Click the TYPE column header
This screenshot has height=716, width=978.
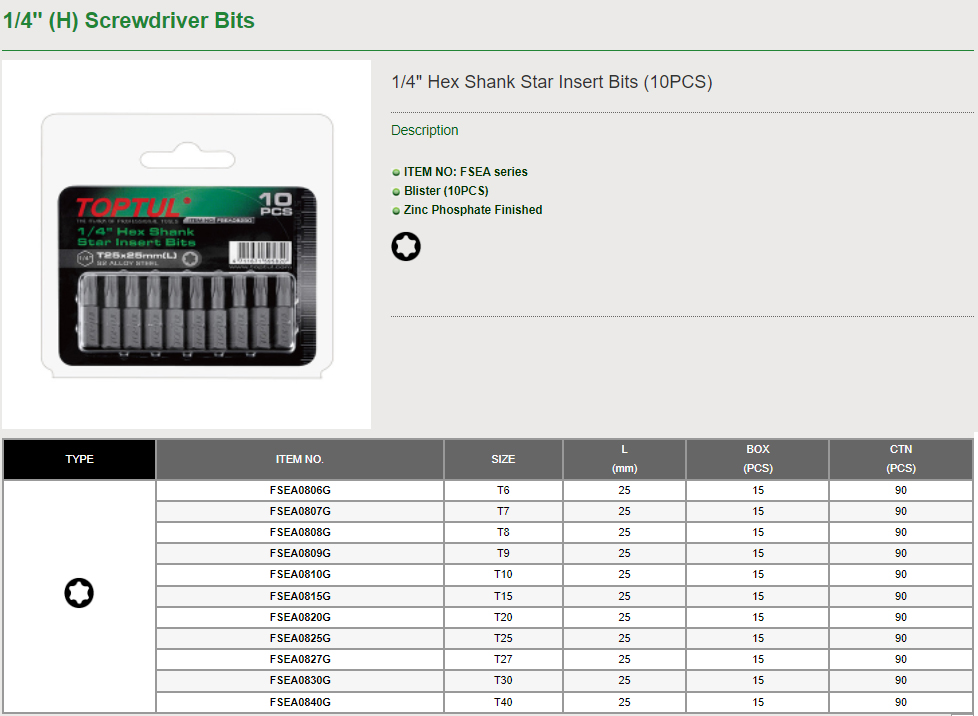[x=80, y=459]
